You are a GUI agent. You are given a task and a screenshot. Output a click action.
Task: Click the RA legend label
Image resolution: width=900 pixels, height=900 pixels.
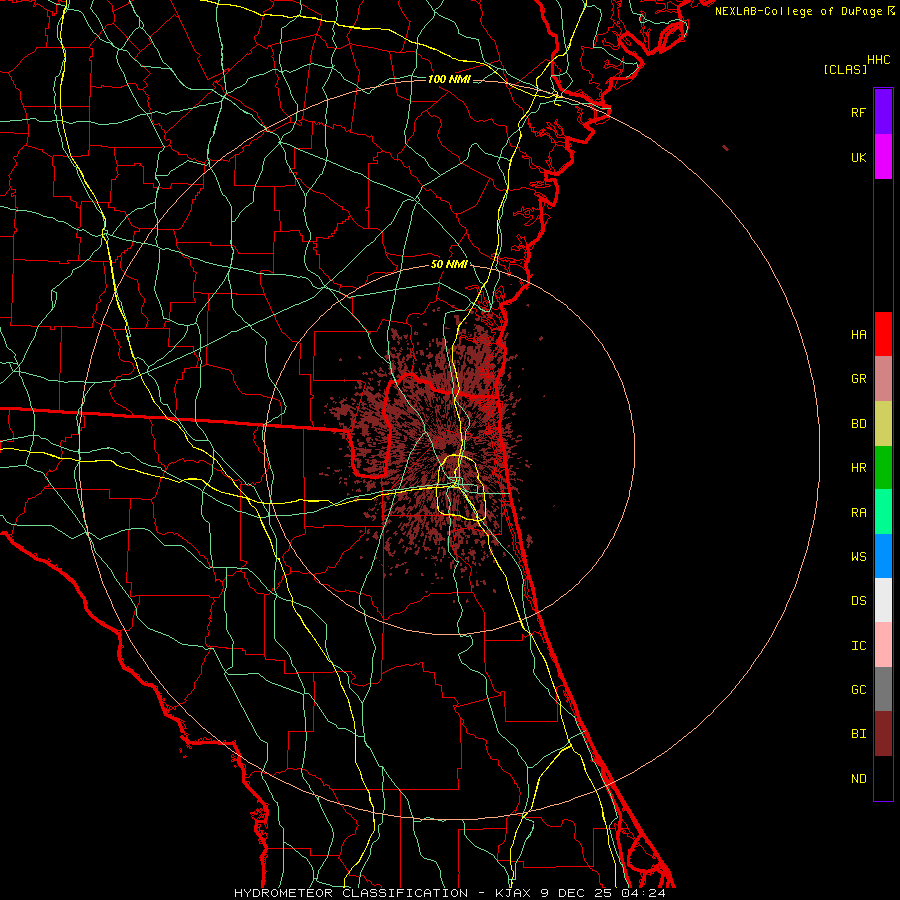[859, 513]
